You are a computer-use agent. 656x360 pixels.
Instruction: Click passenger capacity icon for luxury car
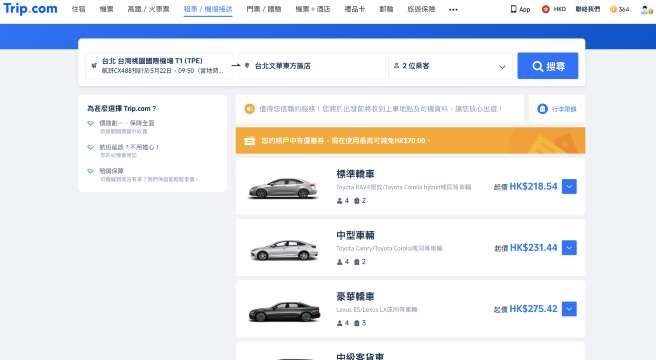coord(340,323)
